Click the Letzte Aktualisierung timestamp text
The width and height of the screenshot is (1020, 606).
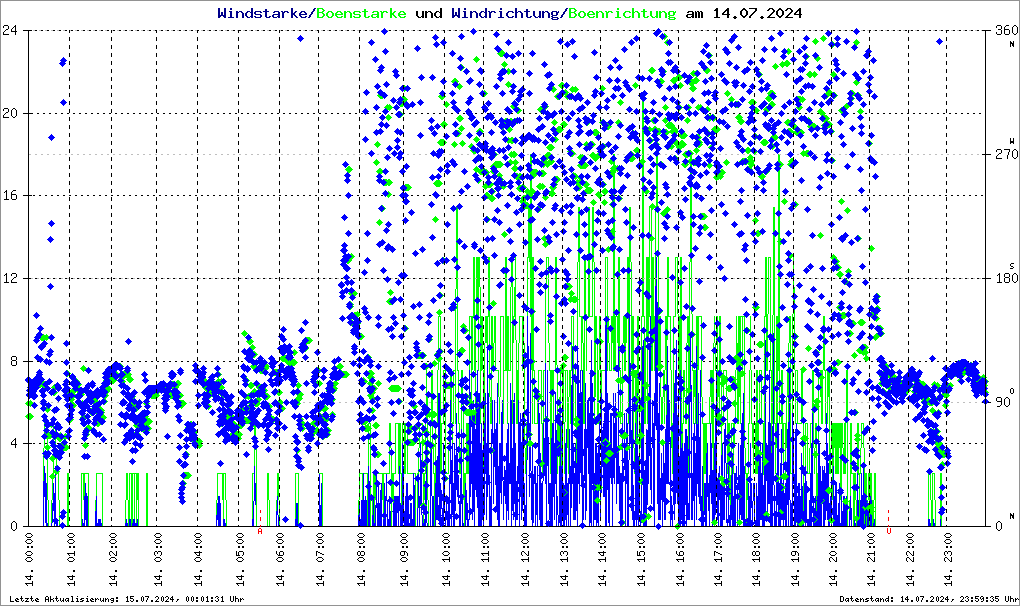(127, 599)
